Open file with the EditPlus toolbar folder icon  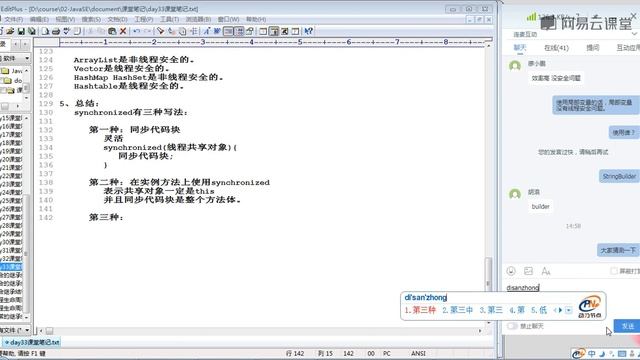[10, 31]
